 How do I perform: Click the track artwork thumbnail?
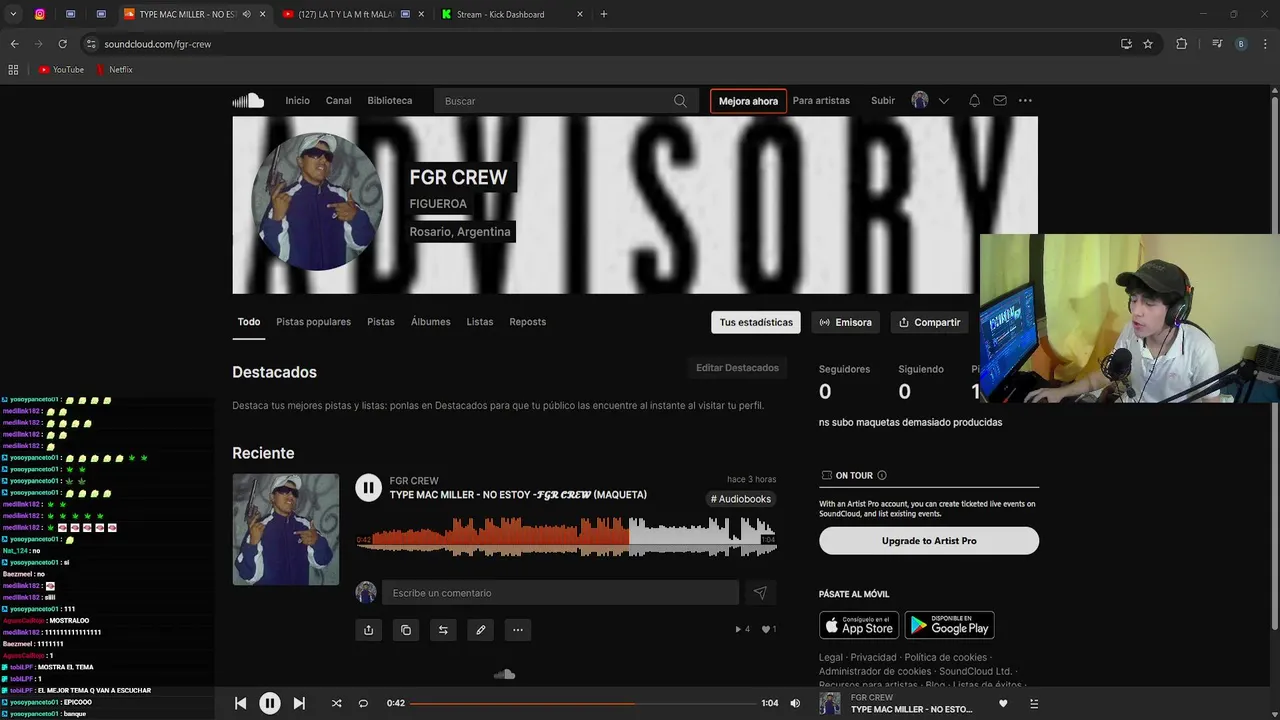click(x=286, y=529)
